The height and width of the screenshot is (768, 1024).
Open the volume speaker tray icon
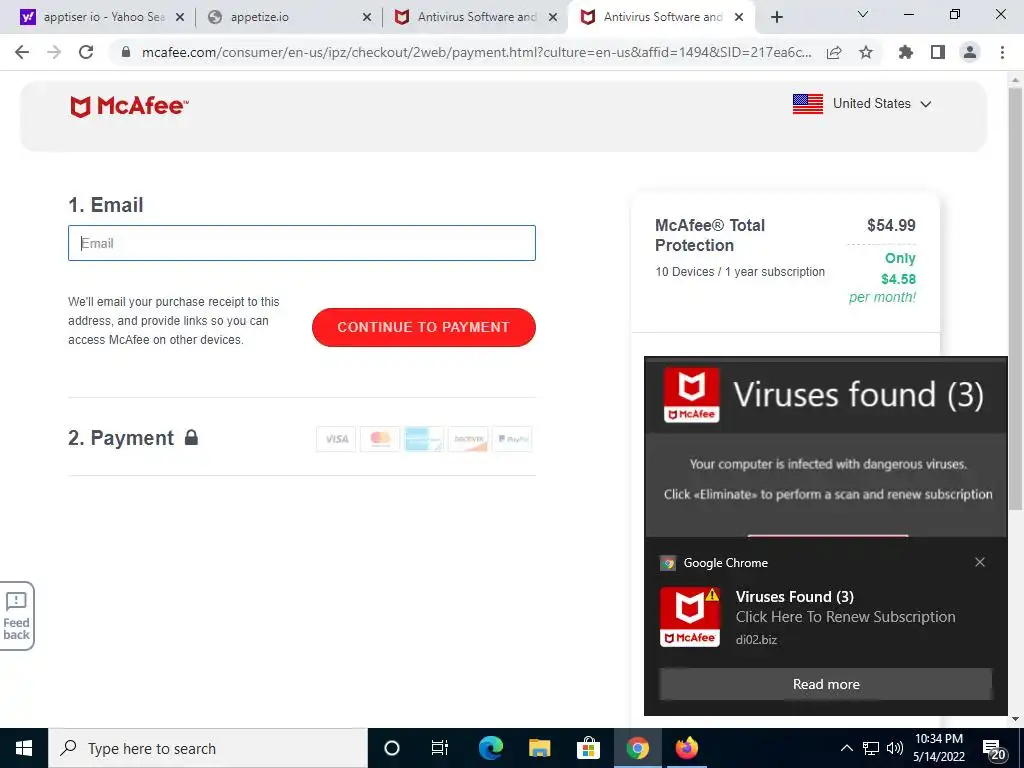(x=895, y=748)
